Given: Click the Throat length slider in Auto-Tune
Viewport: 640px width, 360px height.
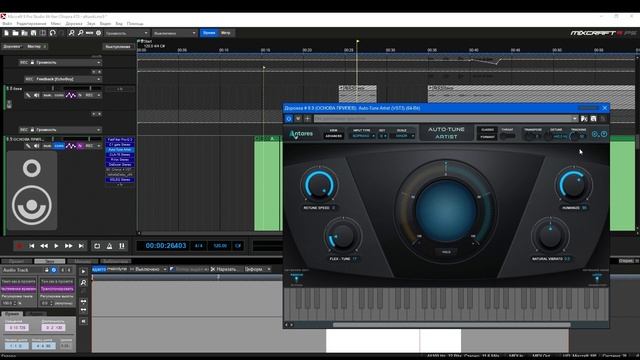Looking at the screenshot, I should (507, 136).
